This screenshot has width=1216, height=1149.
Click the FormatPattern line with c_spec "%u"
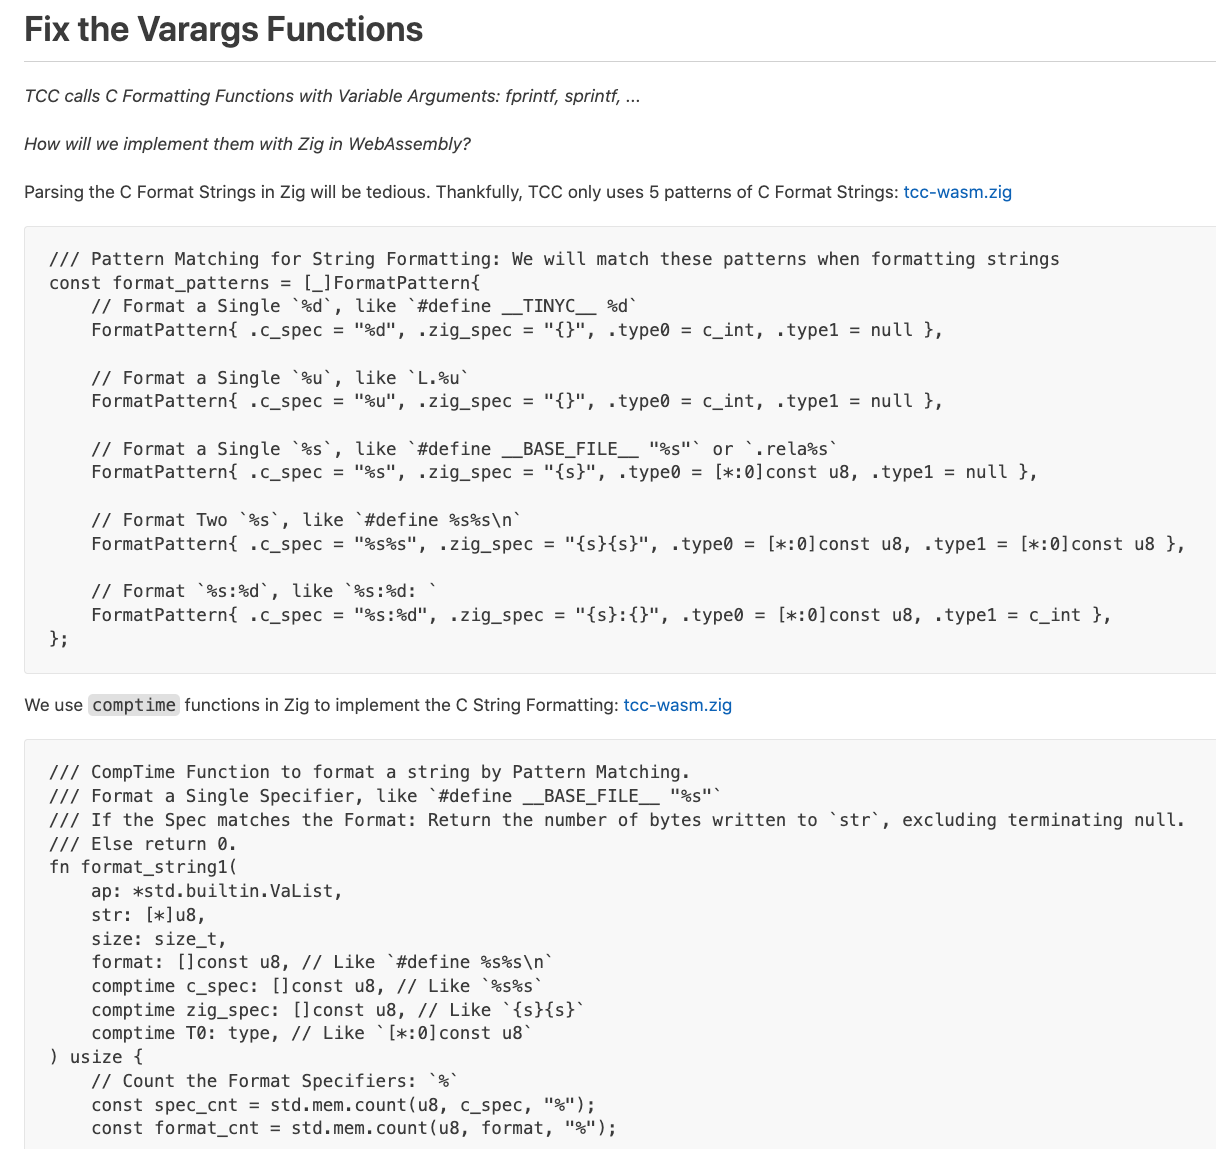(516, 401)
